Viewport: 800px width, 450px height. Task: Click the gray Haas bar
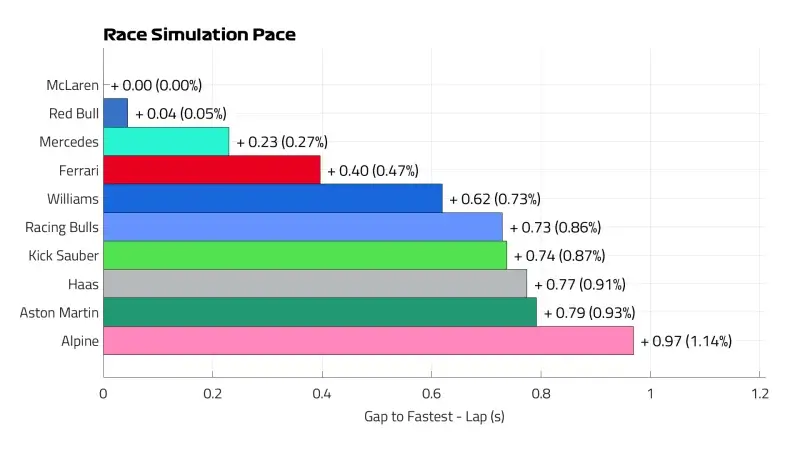click(315, 284)
